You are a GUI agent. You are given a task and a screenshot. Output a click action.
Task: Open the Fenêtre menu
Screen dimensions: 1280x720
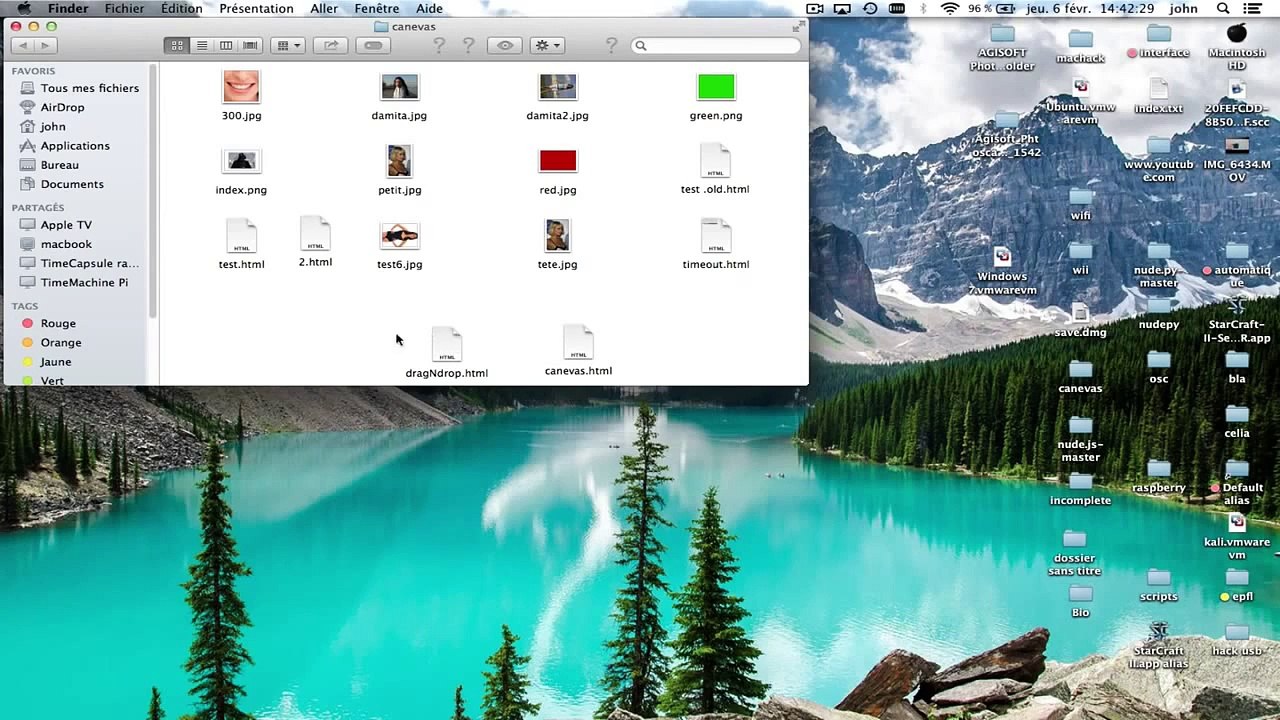(x=376, y=8)
